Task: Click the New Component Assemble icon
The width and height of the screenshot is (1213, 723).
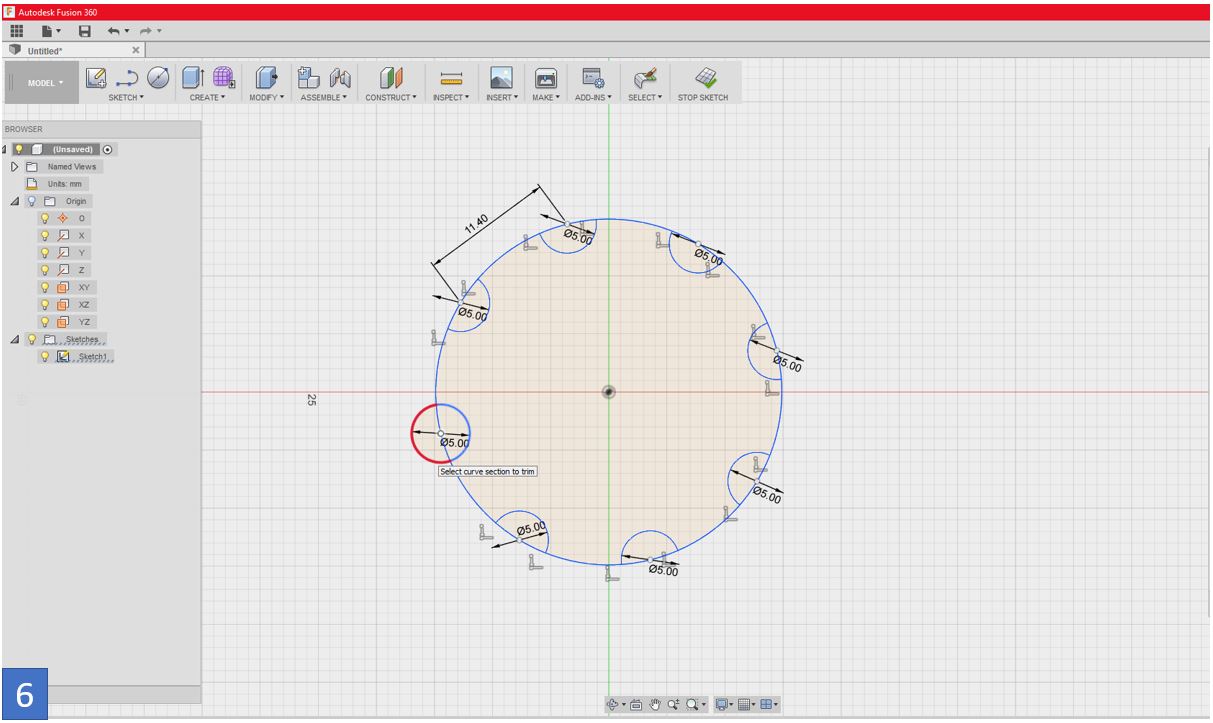Action: 309,77
